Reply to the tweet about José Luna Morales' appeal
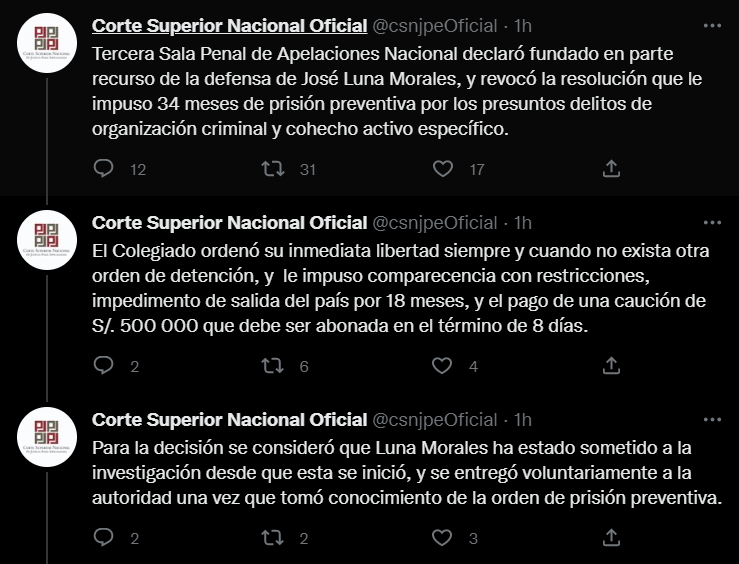This screenshot has width=739, height=564. [x=104, y=169]
